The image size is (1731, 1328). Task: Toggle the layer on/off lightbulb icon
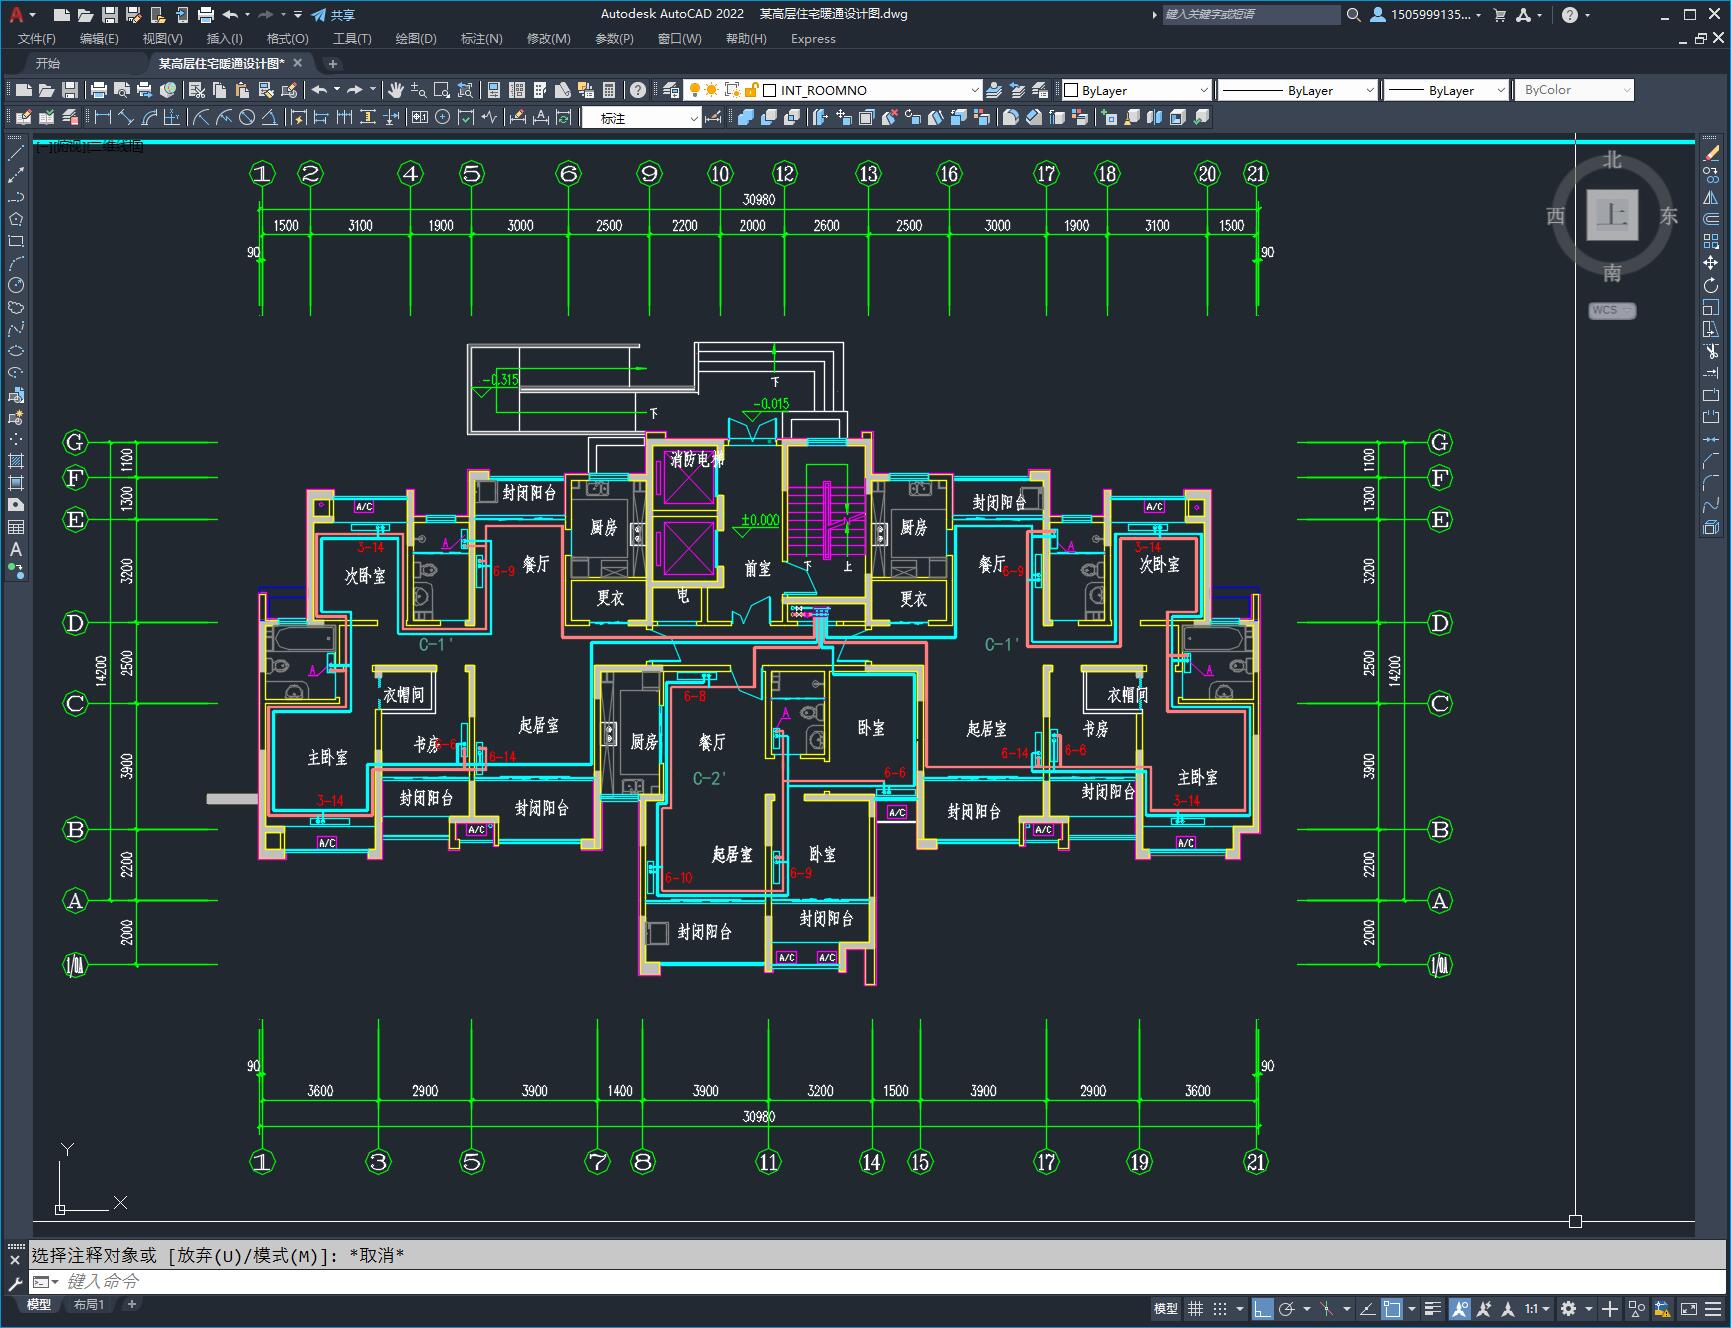pos(694,90)
